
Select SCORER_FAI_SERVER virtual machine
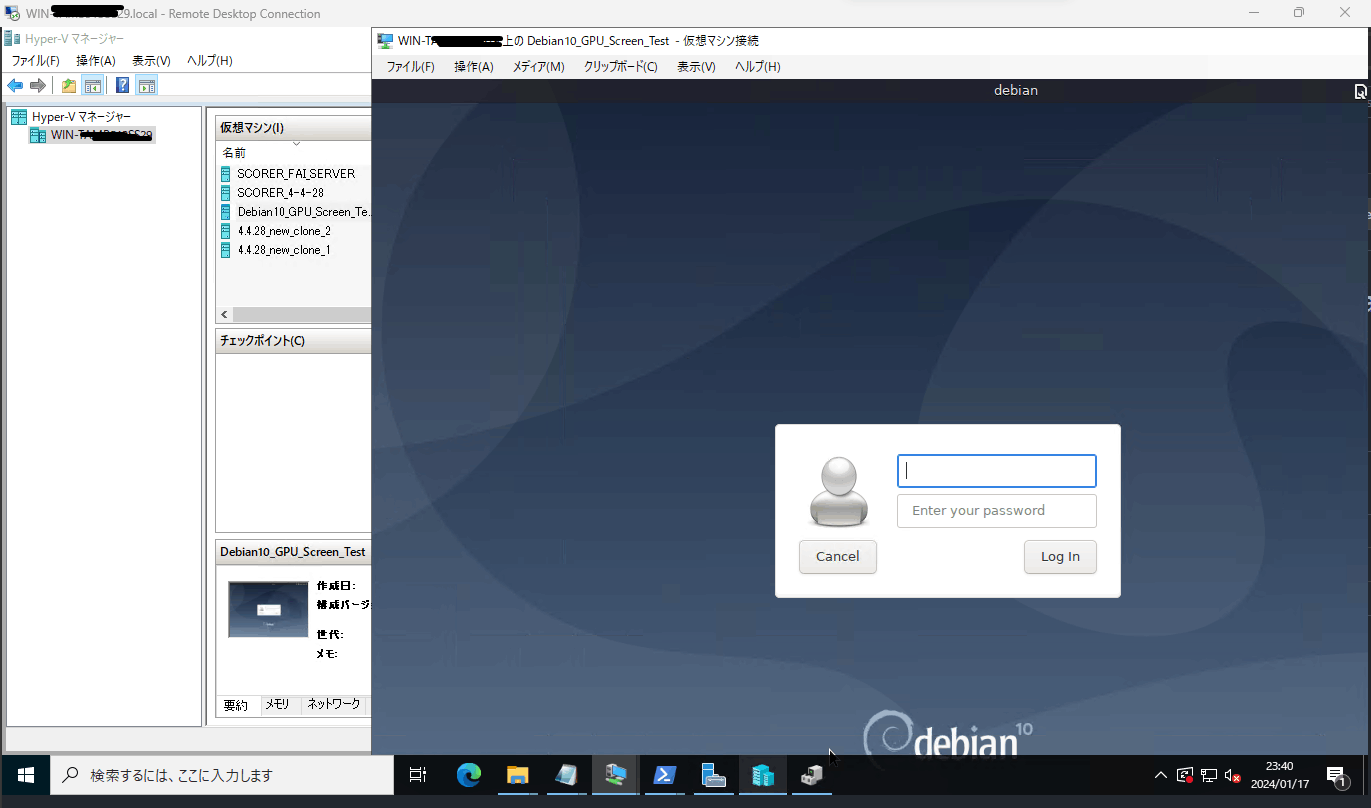(x=296, y=174)
